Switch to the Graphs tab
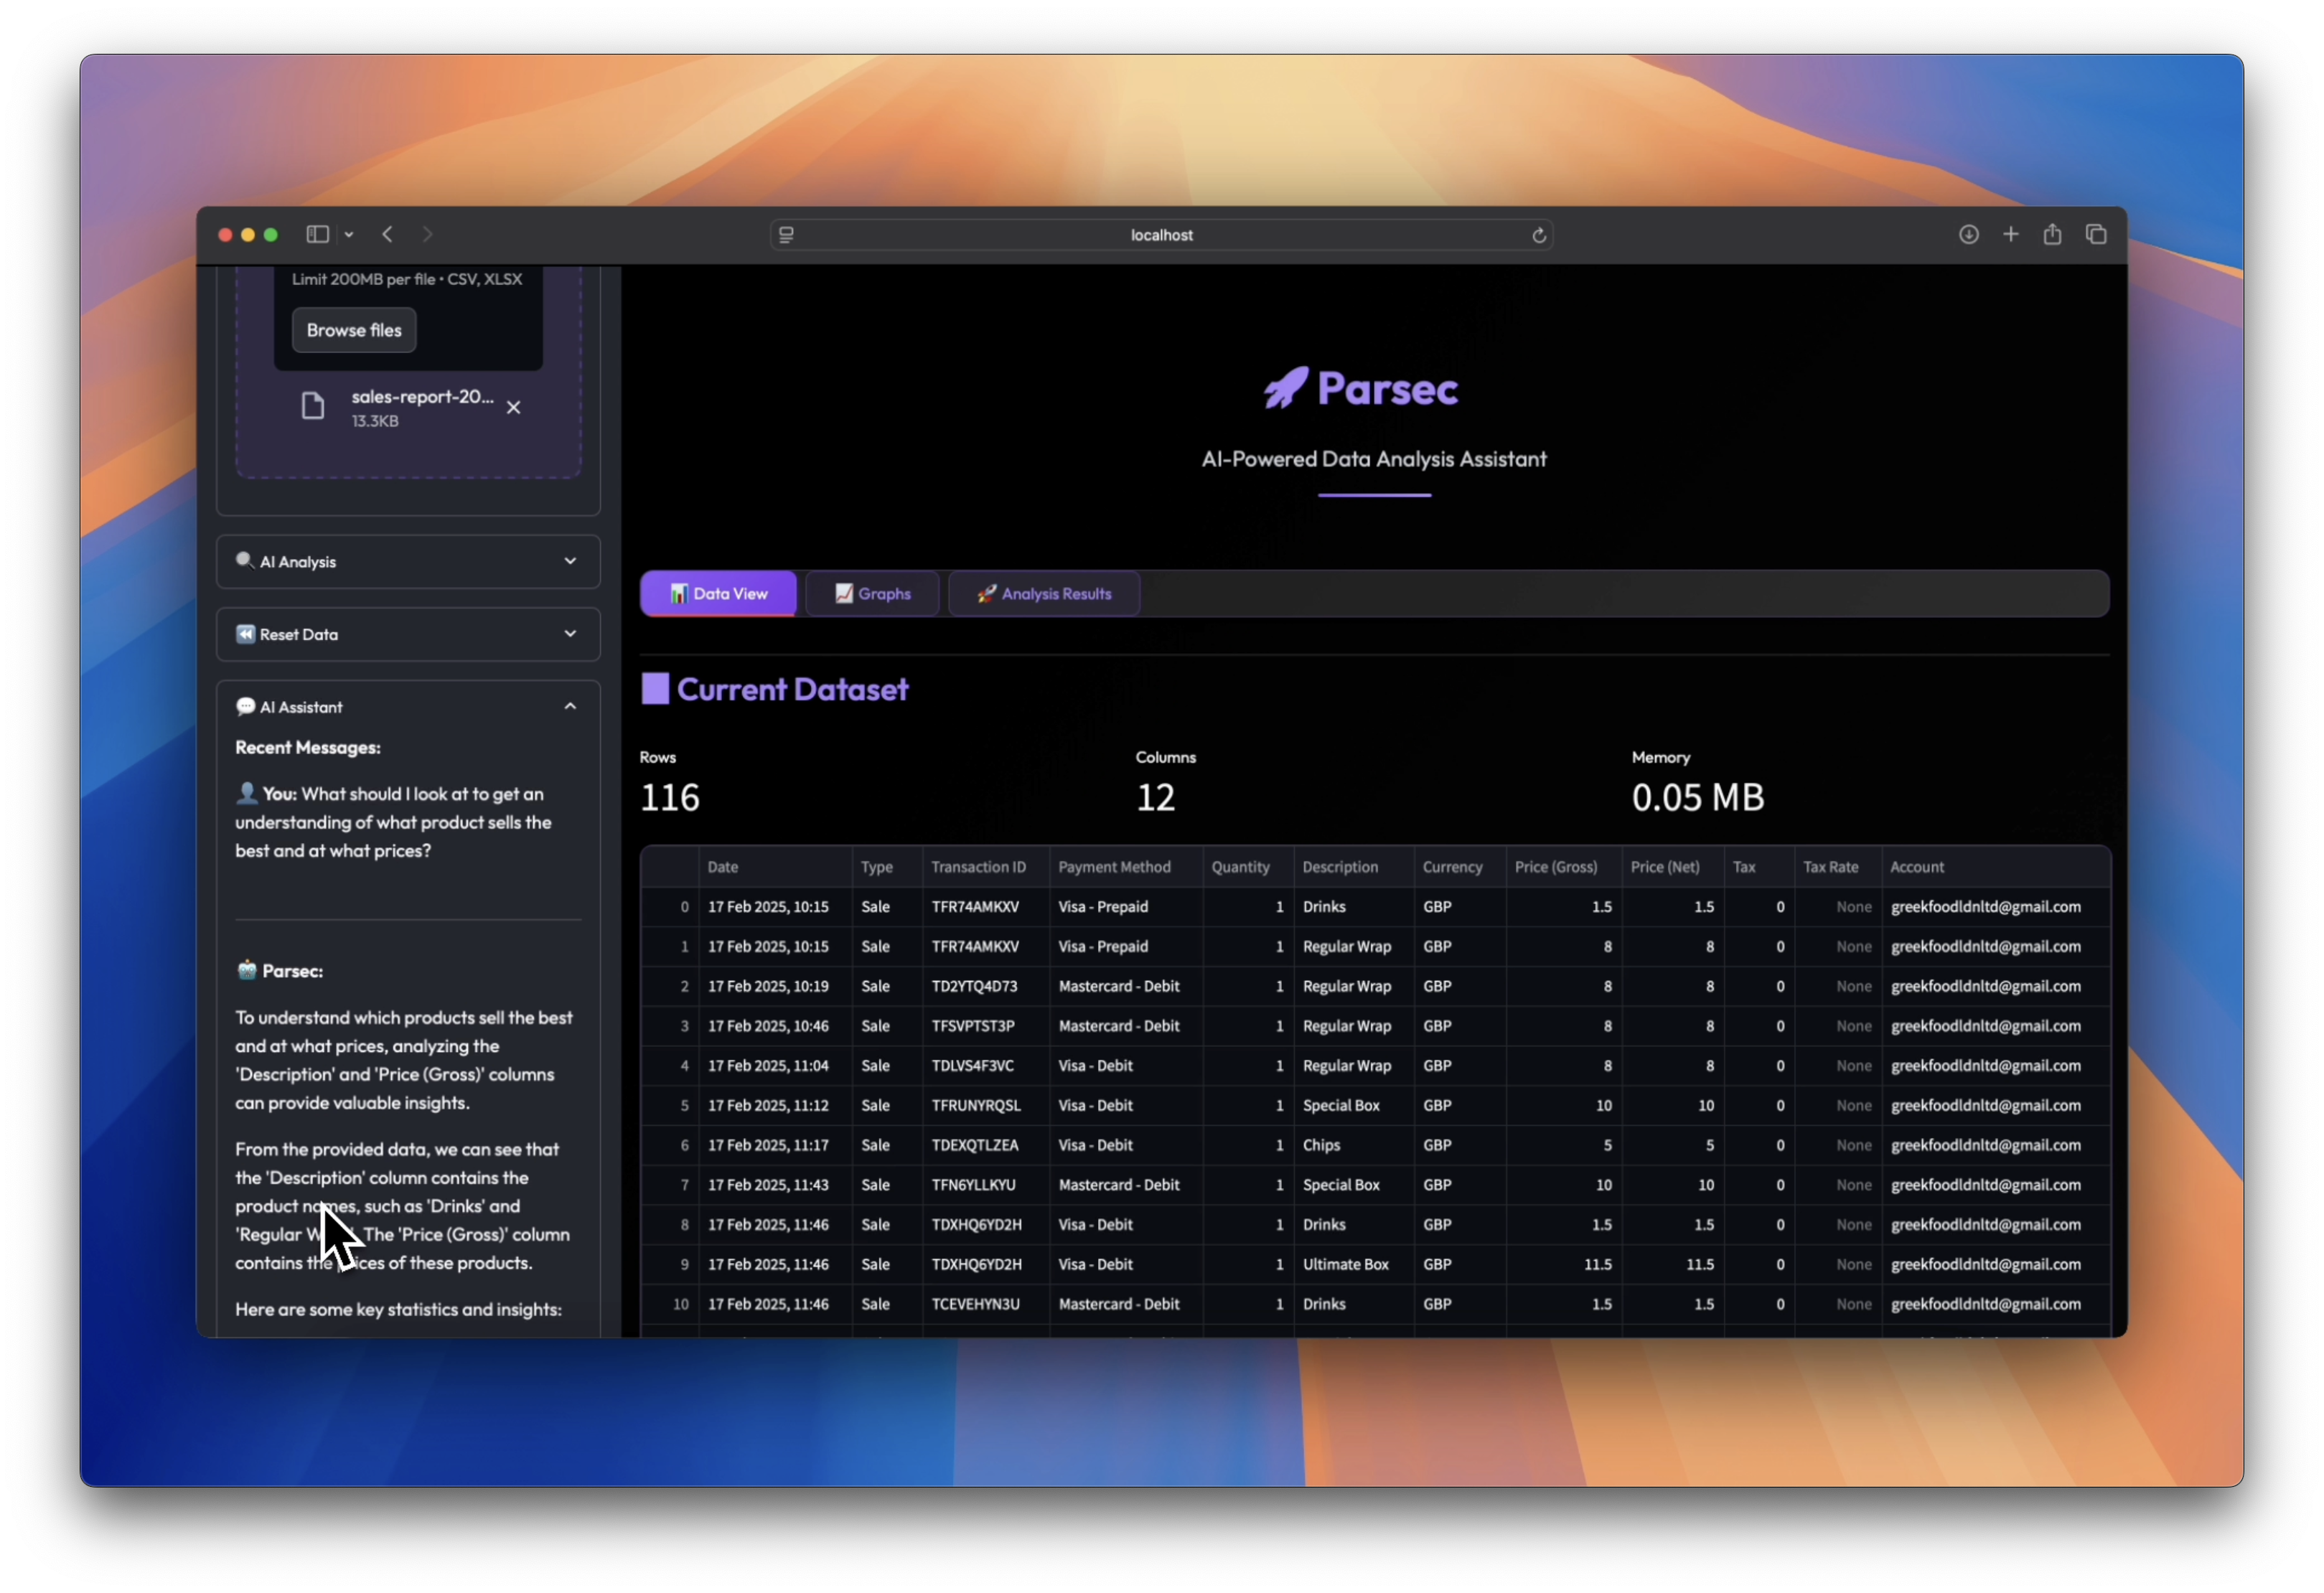Viewport: 2324px width, 1593px height. tap(872, 594)
